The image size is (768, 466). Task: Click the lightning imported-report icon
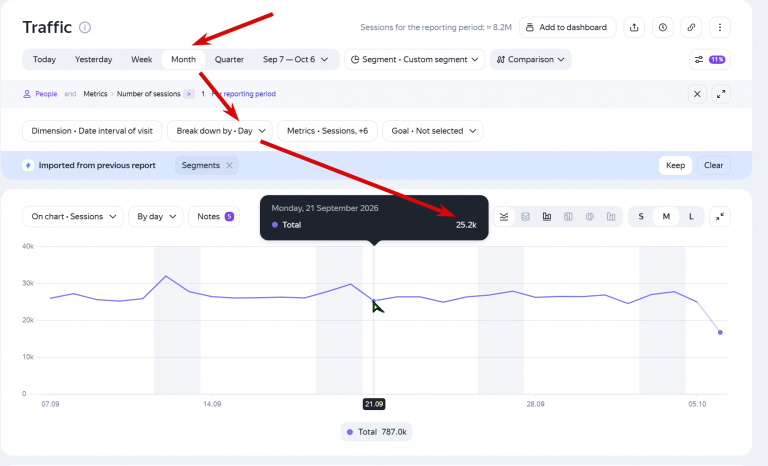[28, 166]
